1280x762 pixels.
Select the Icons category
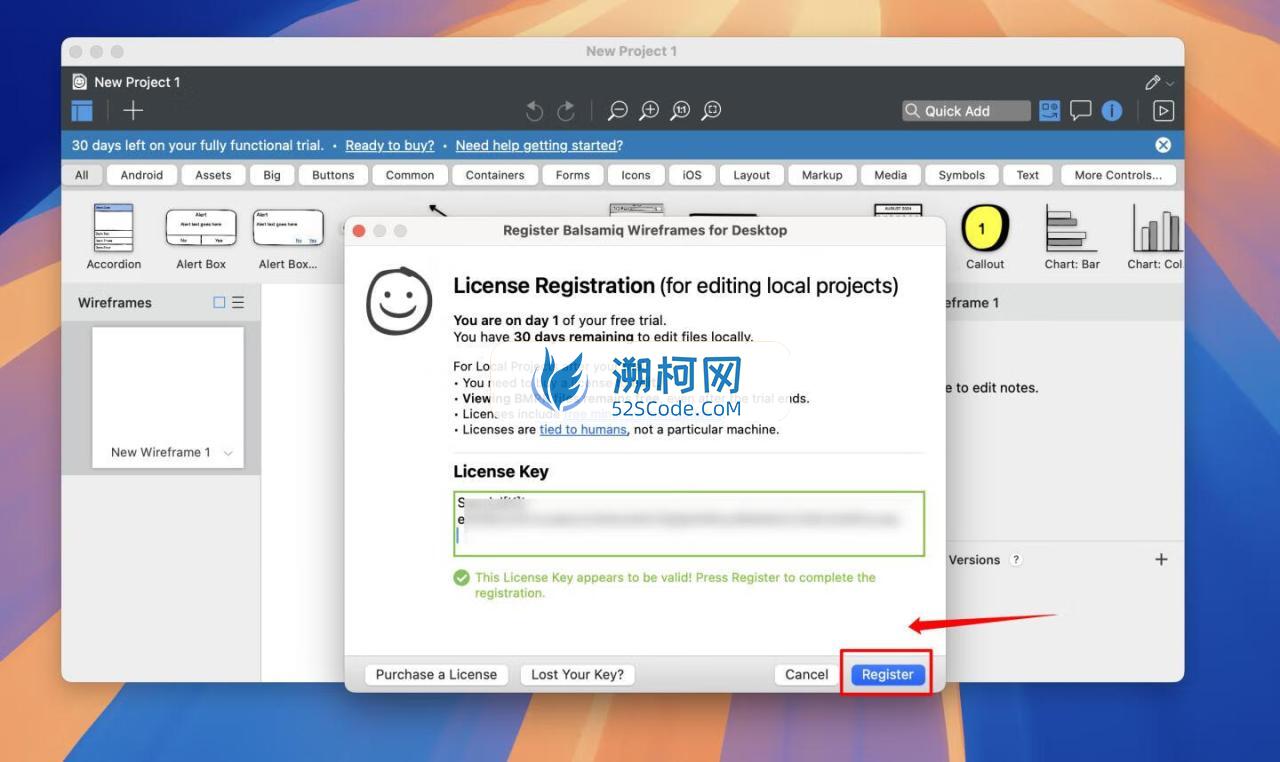[x=636, y=175]
